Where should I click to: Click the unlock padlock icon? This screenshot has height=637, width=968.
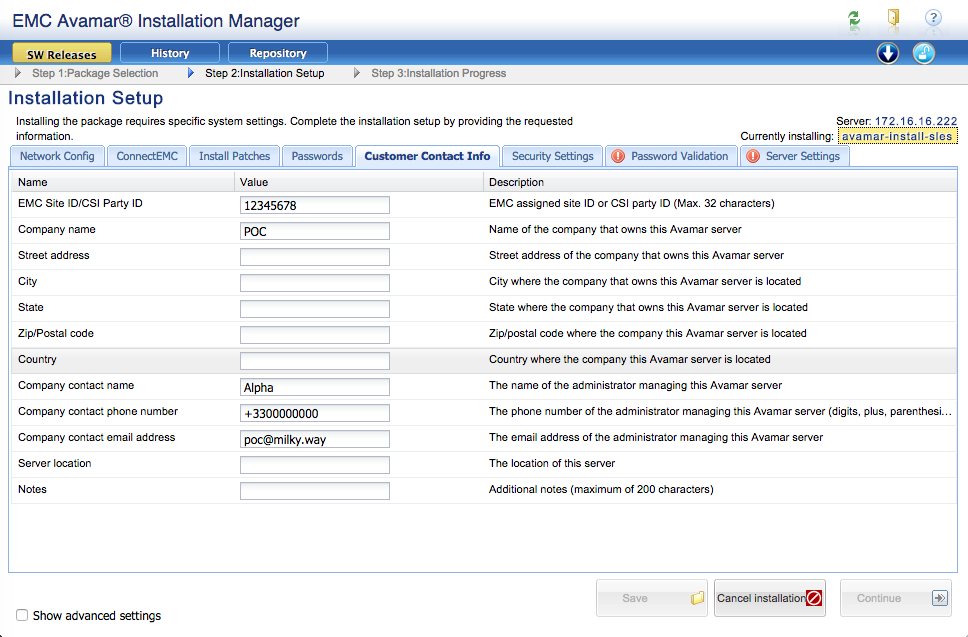(x=924, y=53)
